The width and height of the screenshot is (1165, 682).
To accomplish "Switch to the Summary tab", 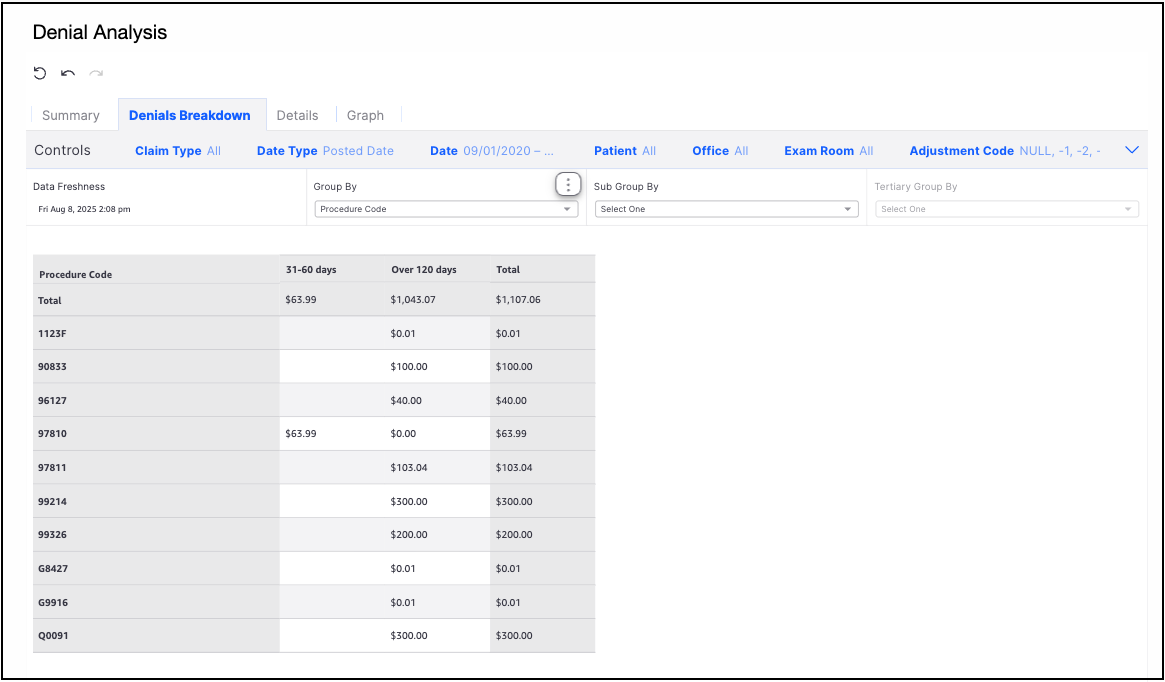I will 71,115.
